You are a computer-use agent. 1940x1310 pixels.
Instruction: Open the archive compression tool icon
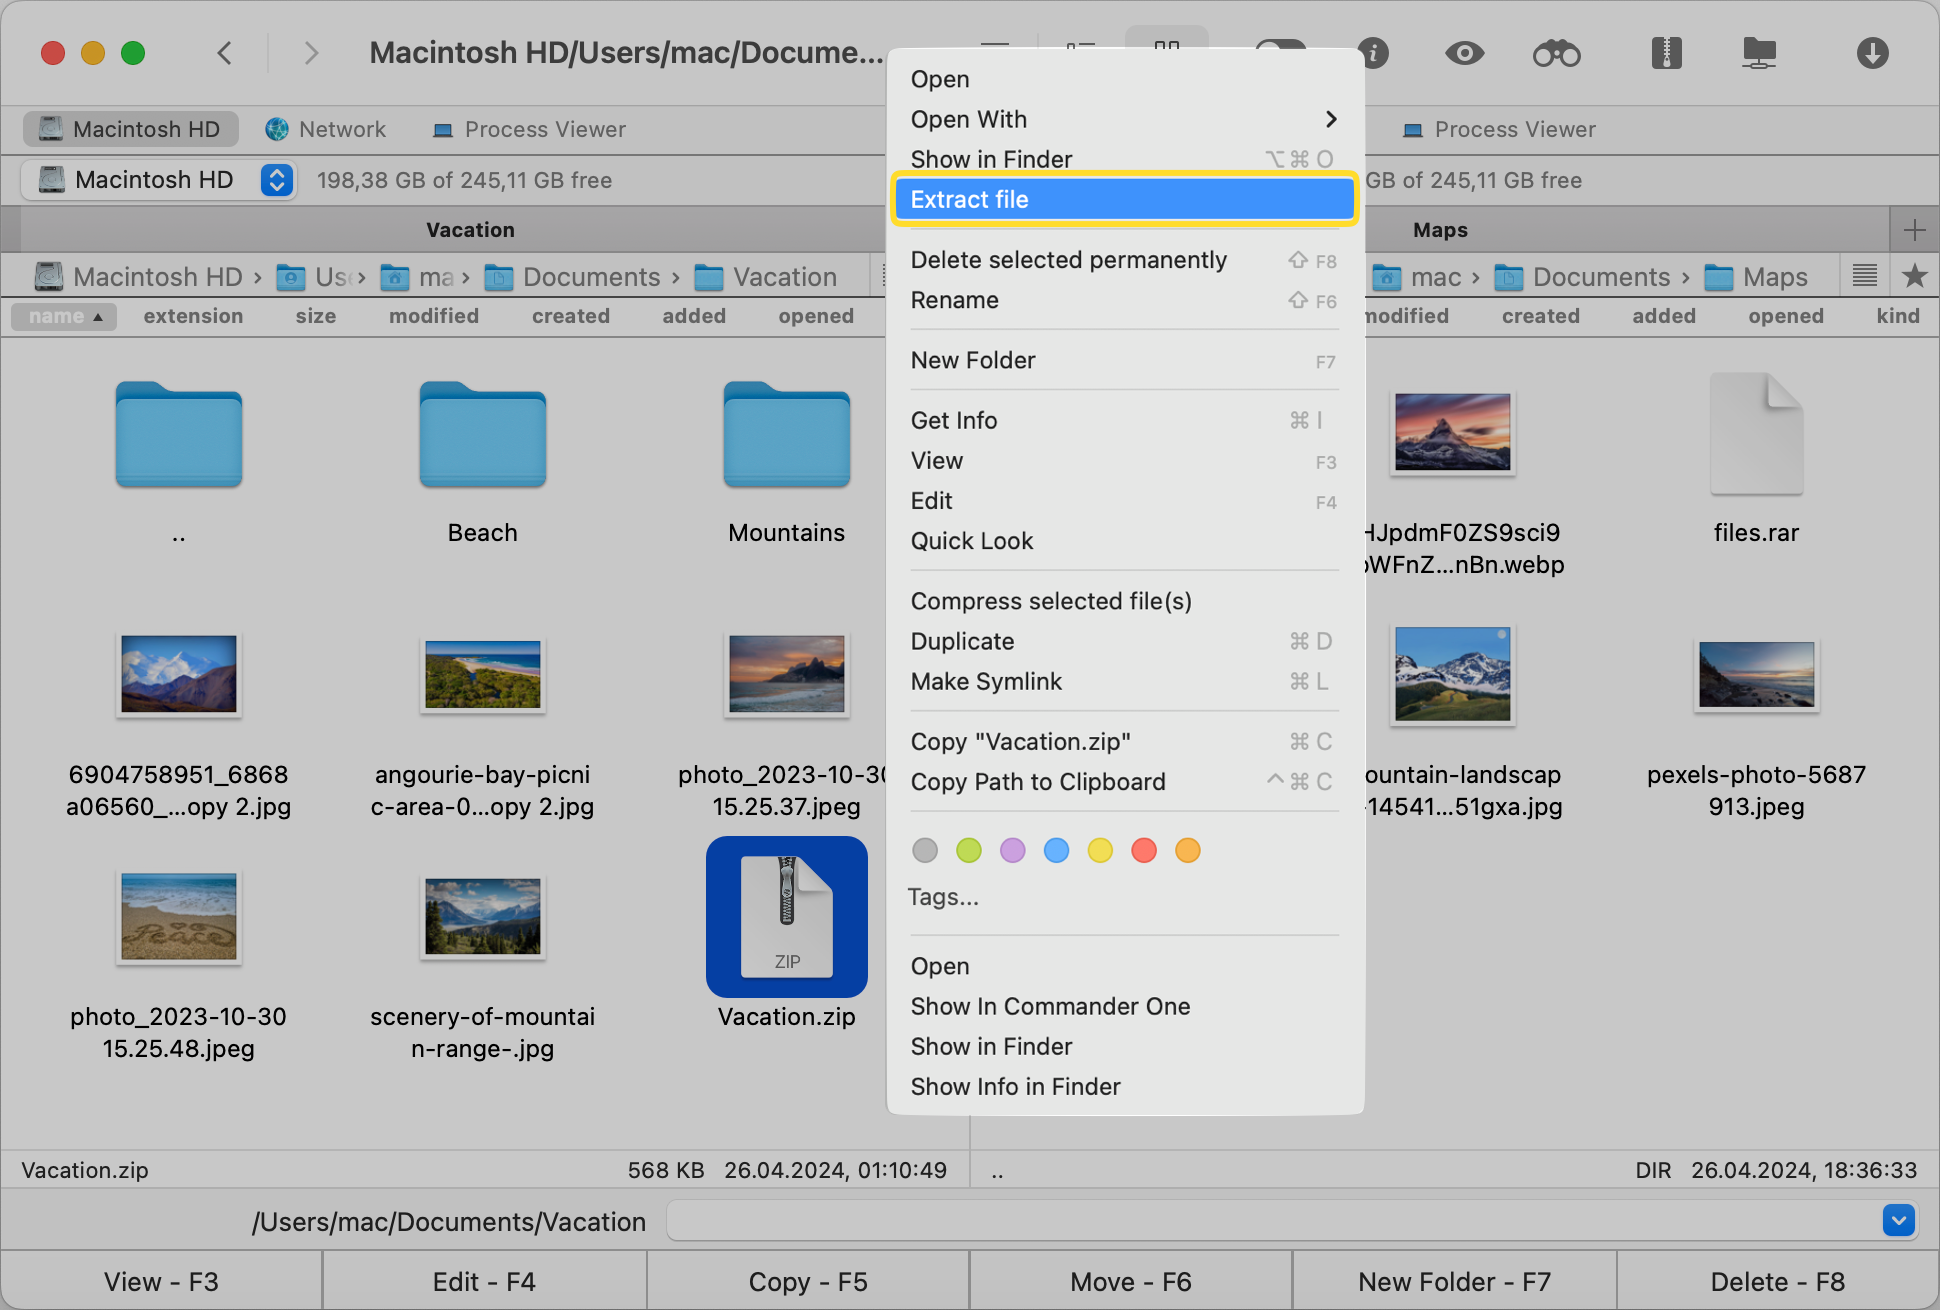(1665, 53)
